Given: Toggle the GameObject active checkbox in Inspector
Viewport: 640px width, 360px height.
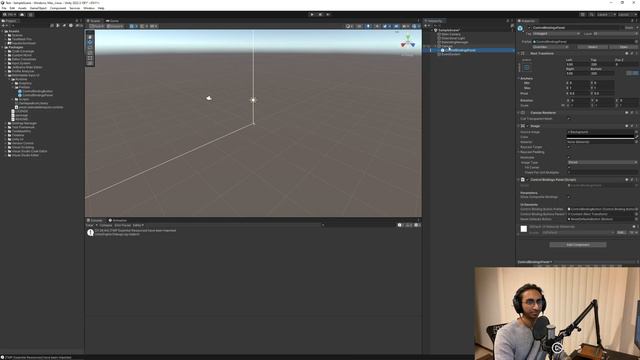Looking at the screenshot, I should [x=529, y=28].
